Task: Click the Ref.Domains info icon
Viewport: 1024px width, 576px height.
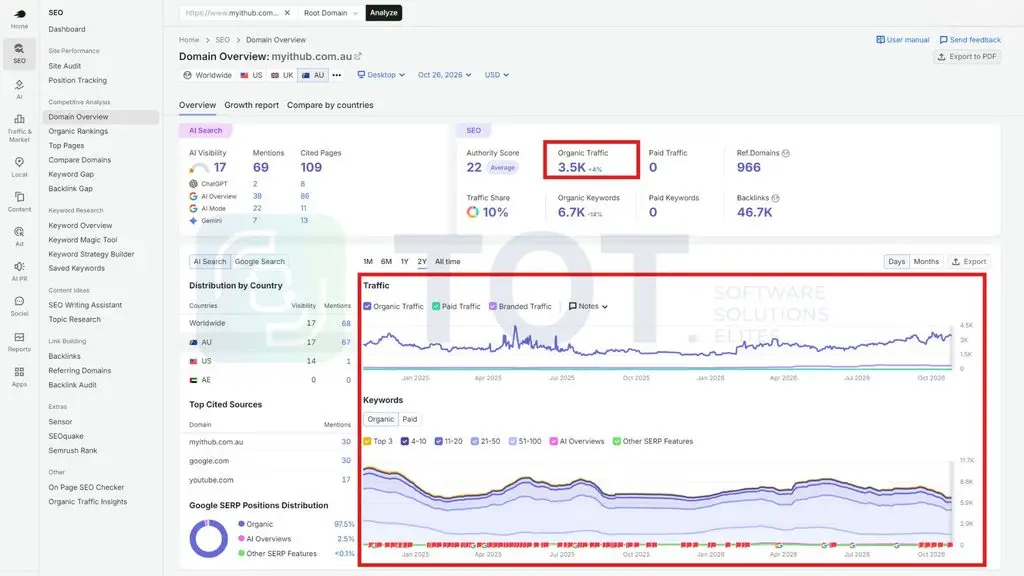Action: [x=786, y=153]
